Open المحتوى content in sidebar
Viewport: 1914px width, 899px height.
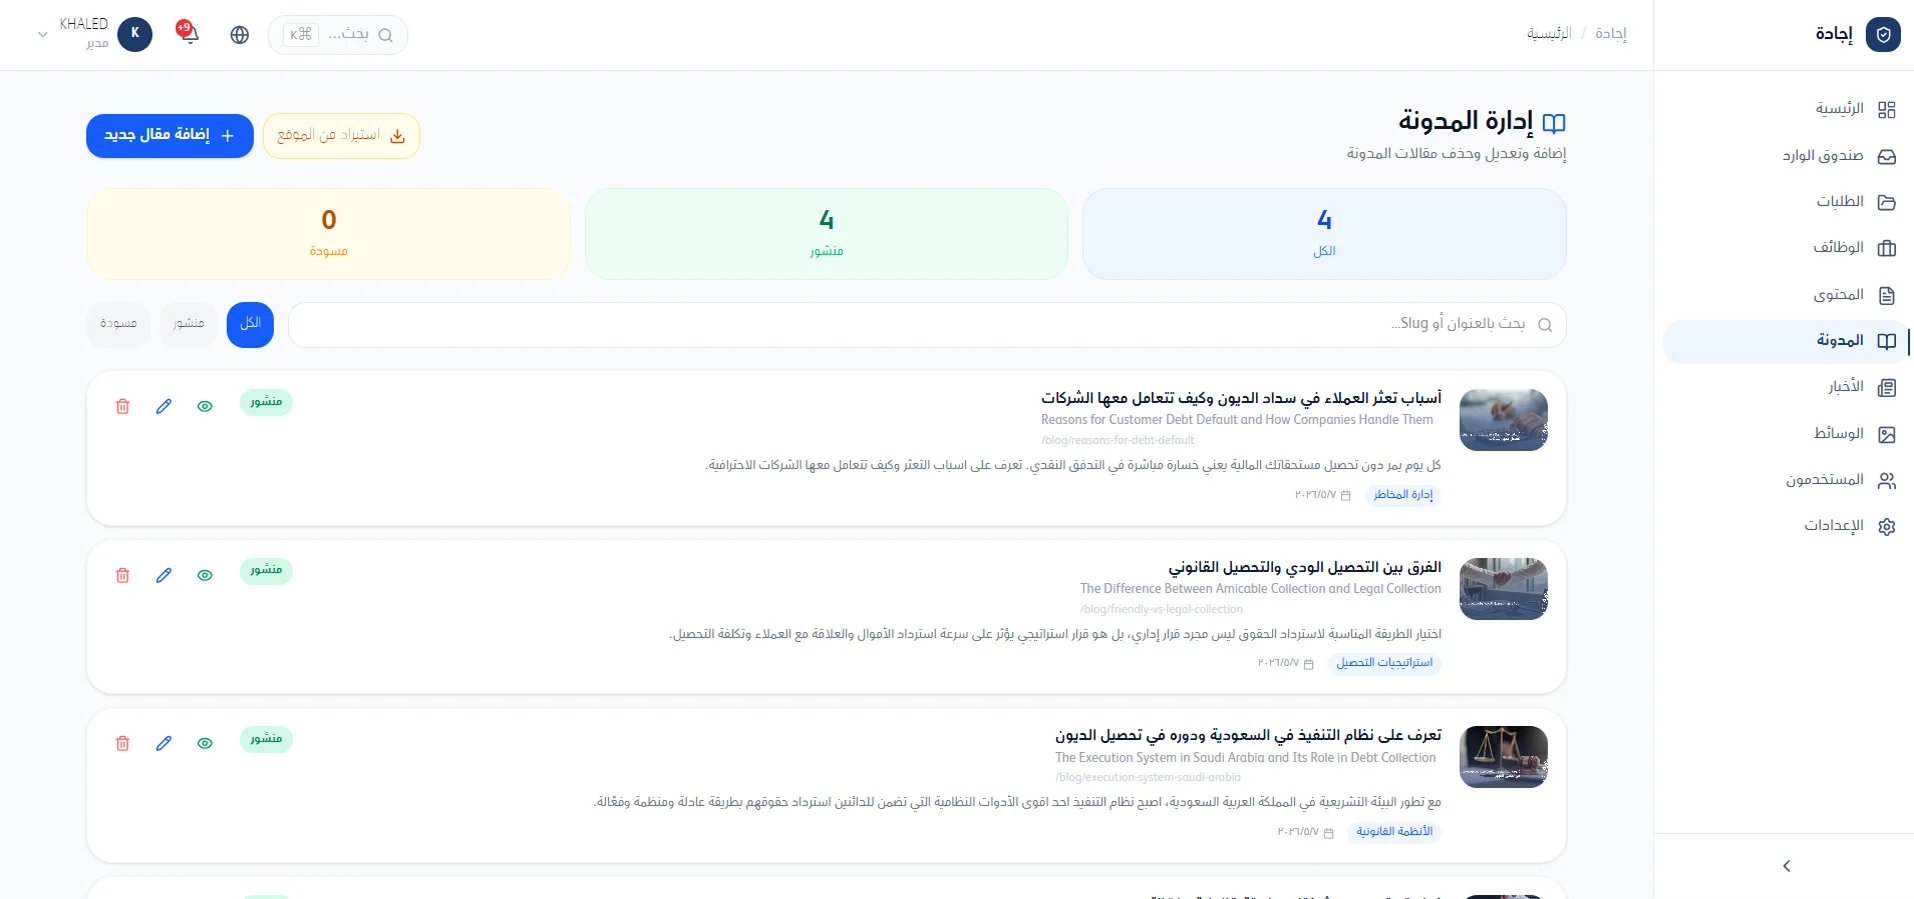click(1786, 295)
